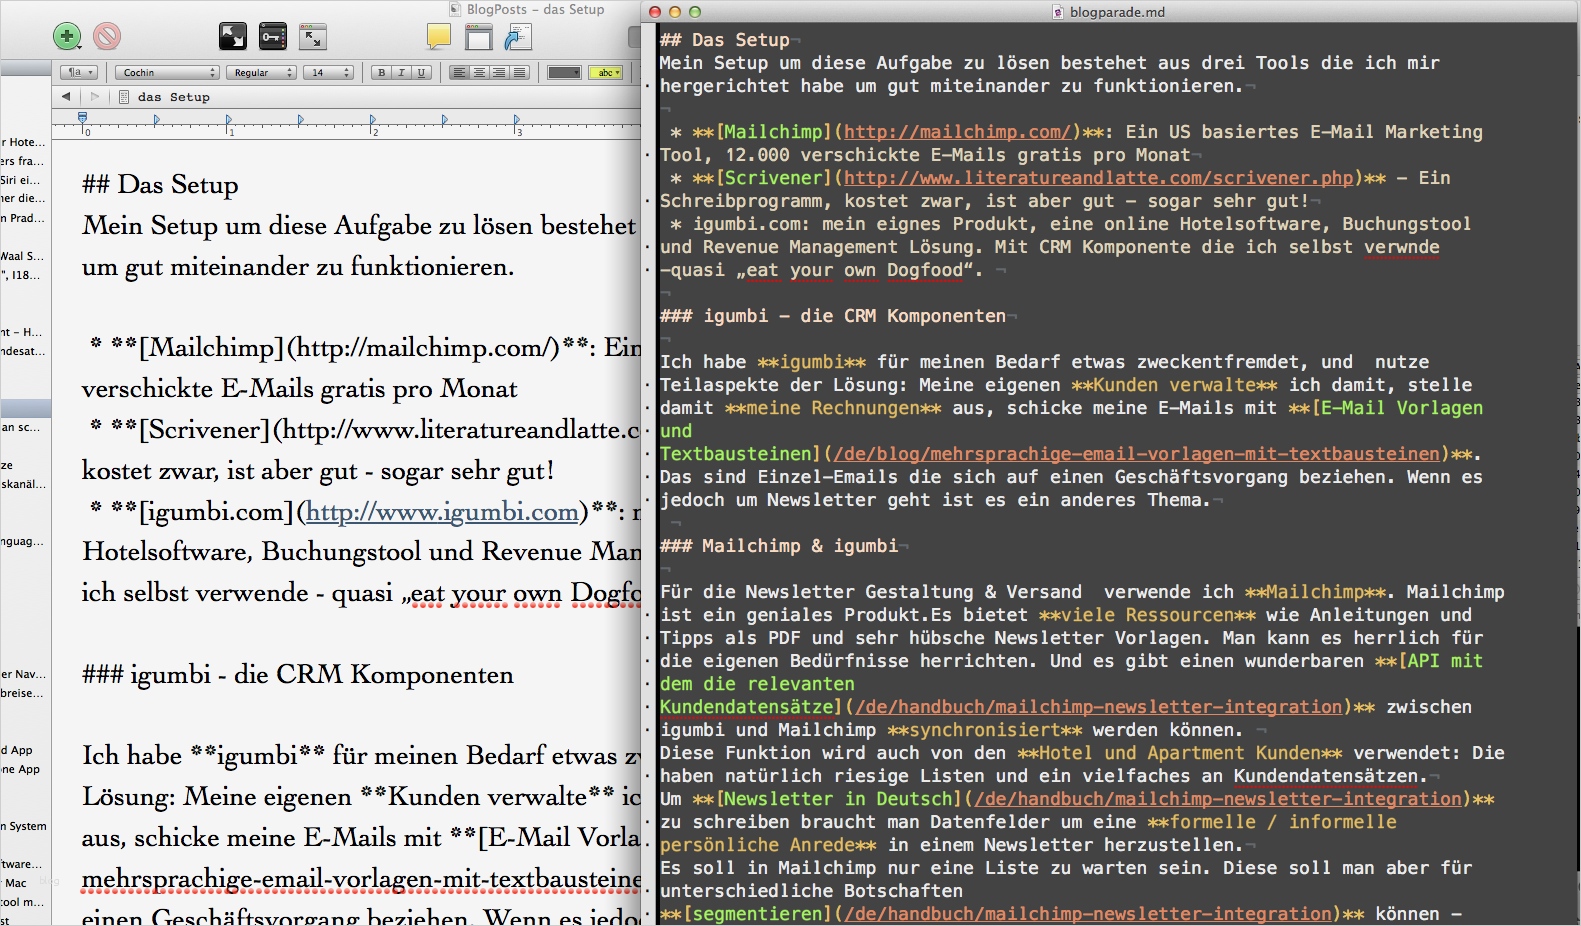This screenshot has height=926, width=1581.
Task: Click the BlogPosts project icon in the title bar
Action: tap(456, 10)
